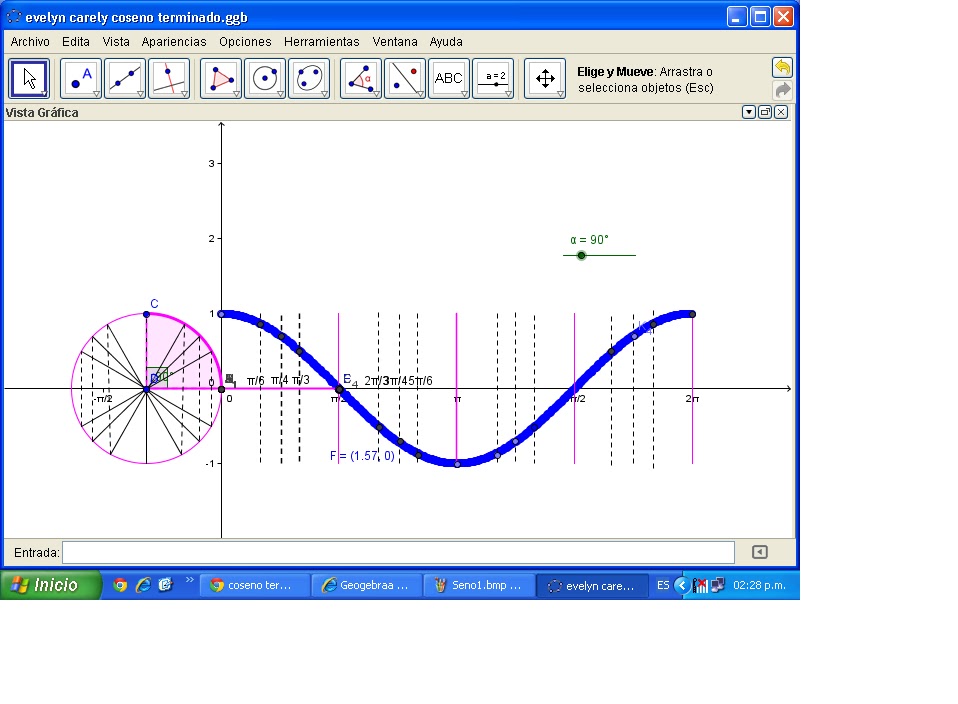Image resolution: width=958 pixels, height=704 pixels.
Task: Click point C on the unit circle
Action: 146,314
